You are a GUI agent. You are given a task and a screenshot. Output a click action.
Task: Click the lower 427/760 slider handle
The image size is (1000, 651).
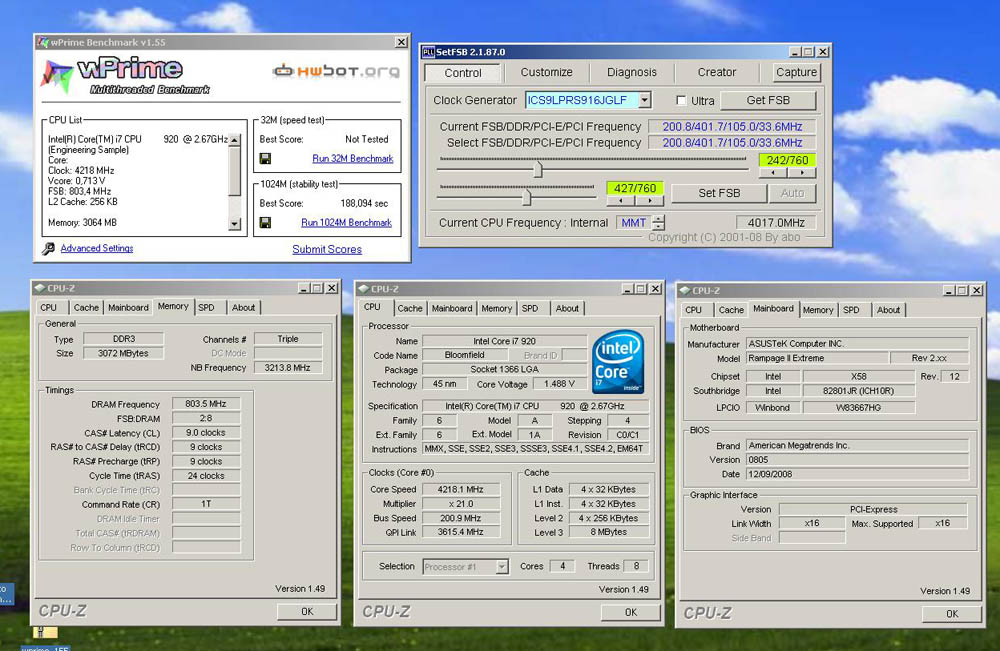pos(526,197)
